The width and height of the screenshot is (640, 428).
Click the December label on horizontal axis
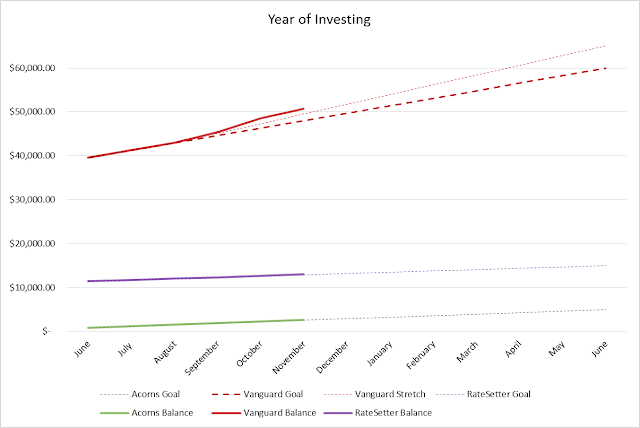click(332, 357)
